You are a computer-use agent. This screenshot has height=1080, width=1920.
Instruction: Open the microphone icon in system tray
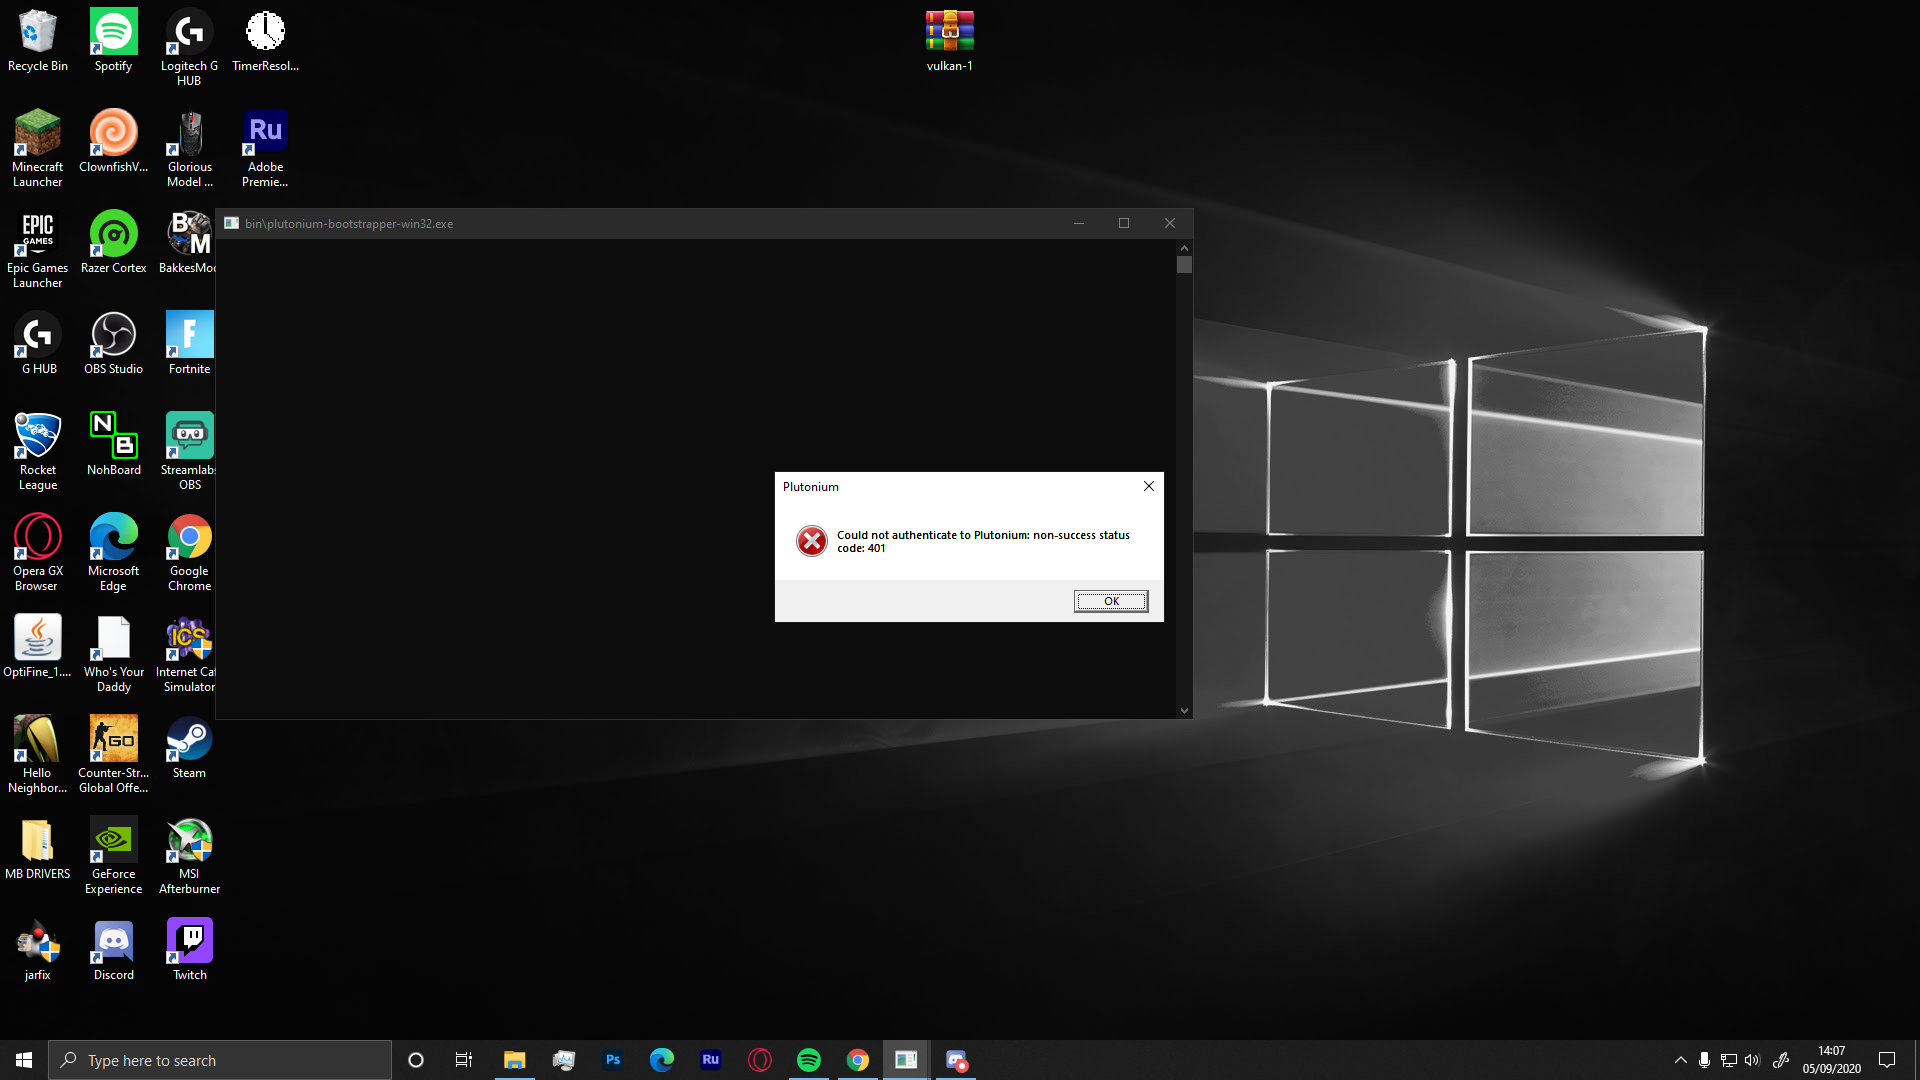(x=1704, y=1060)
